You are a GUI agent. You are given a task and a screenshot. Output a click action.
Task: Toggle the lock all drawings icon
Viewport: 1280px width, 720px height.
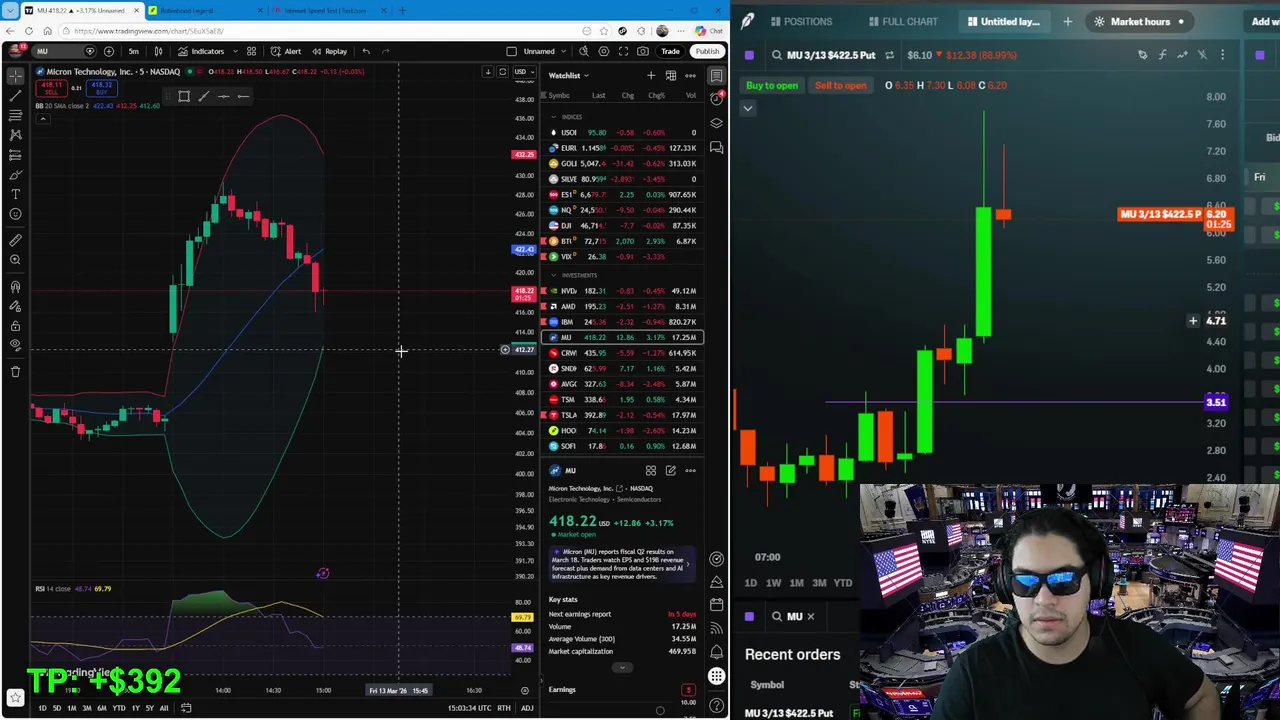point(15,326)
